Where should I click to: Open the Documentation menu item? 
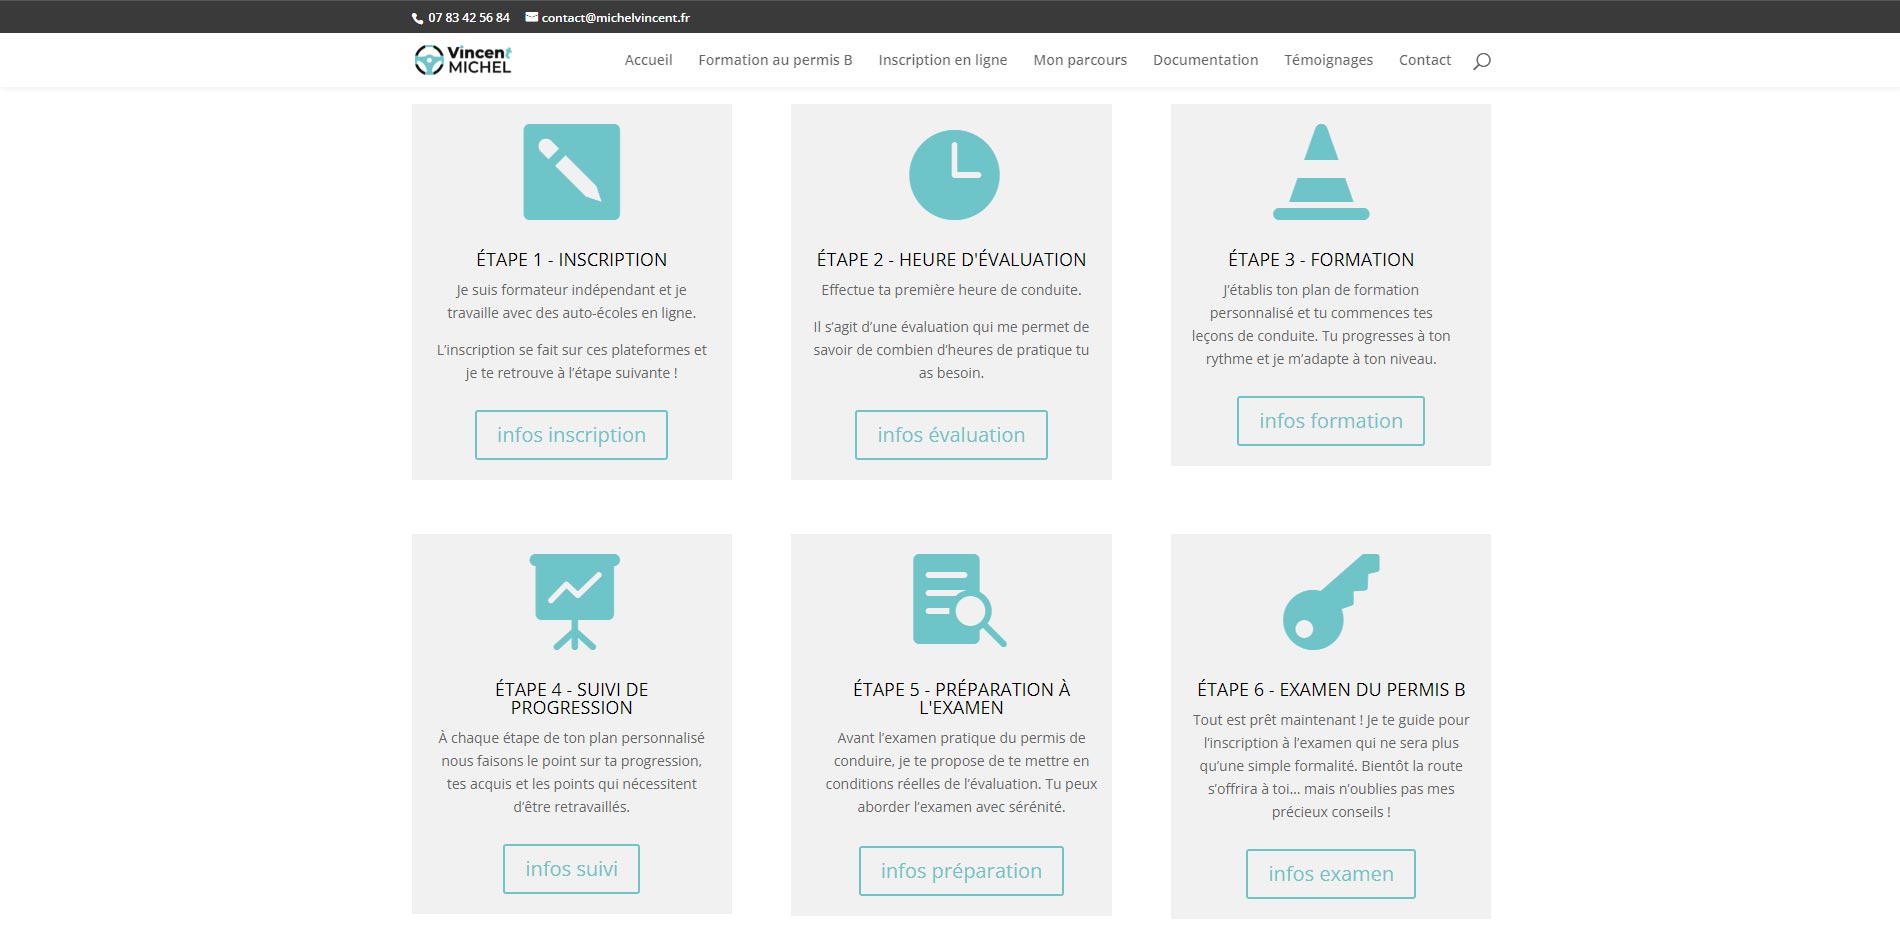[x=1205, y=60]
